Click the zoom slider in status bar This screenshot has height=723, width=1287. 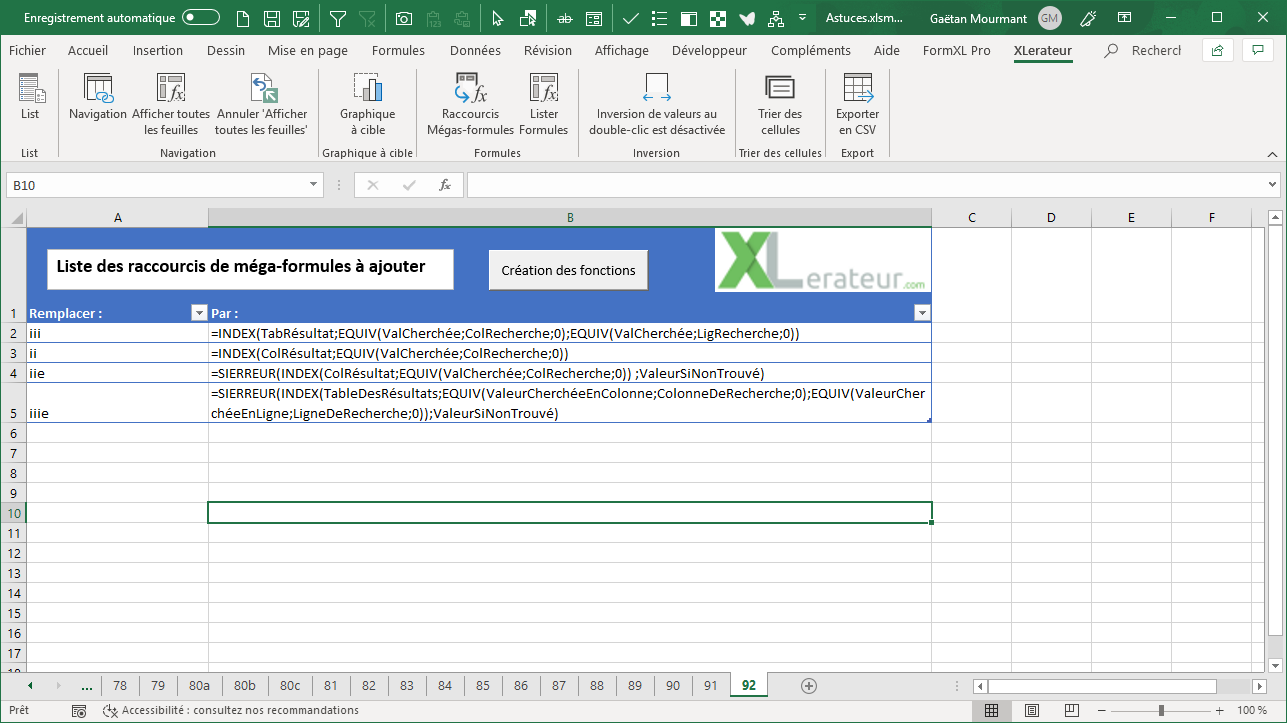tap(1161, 710)
